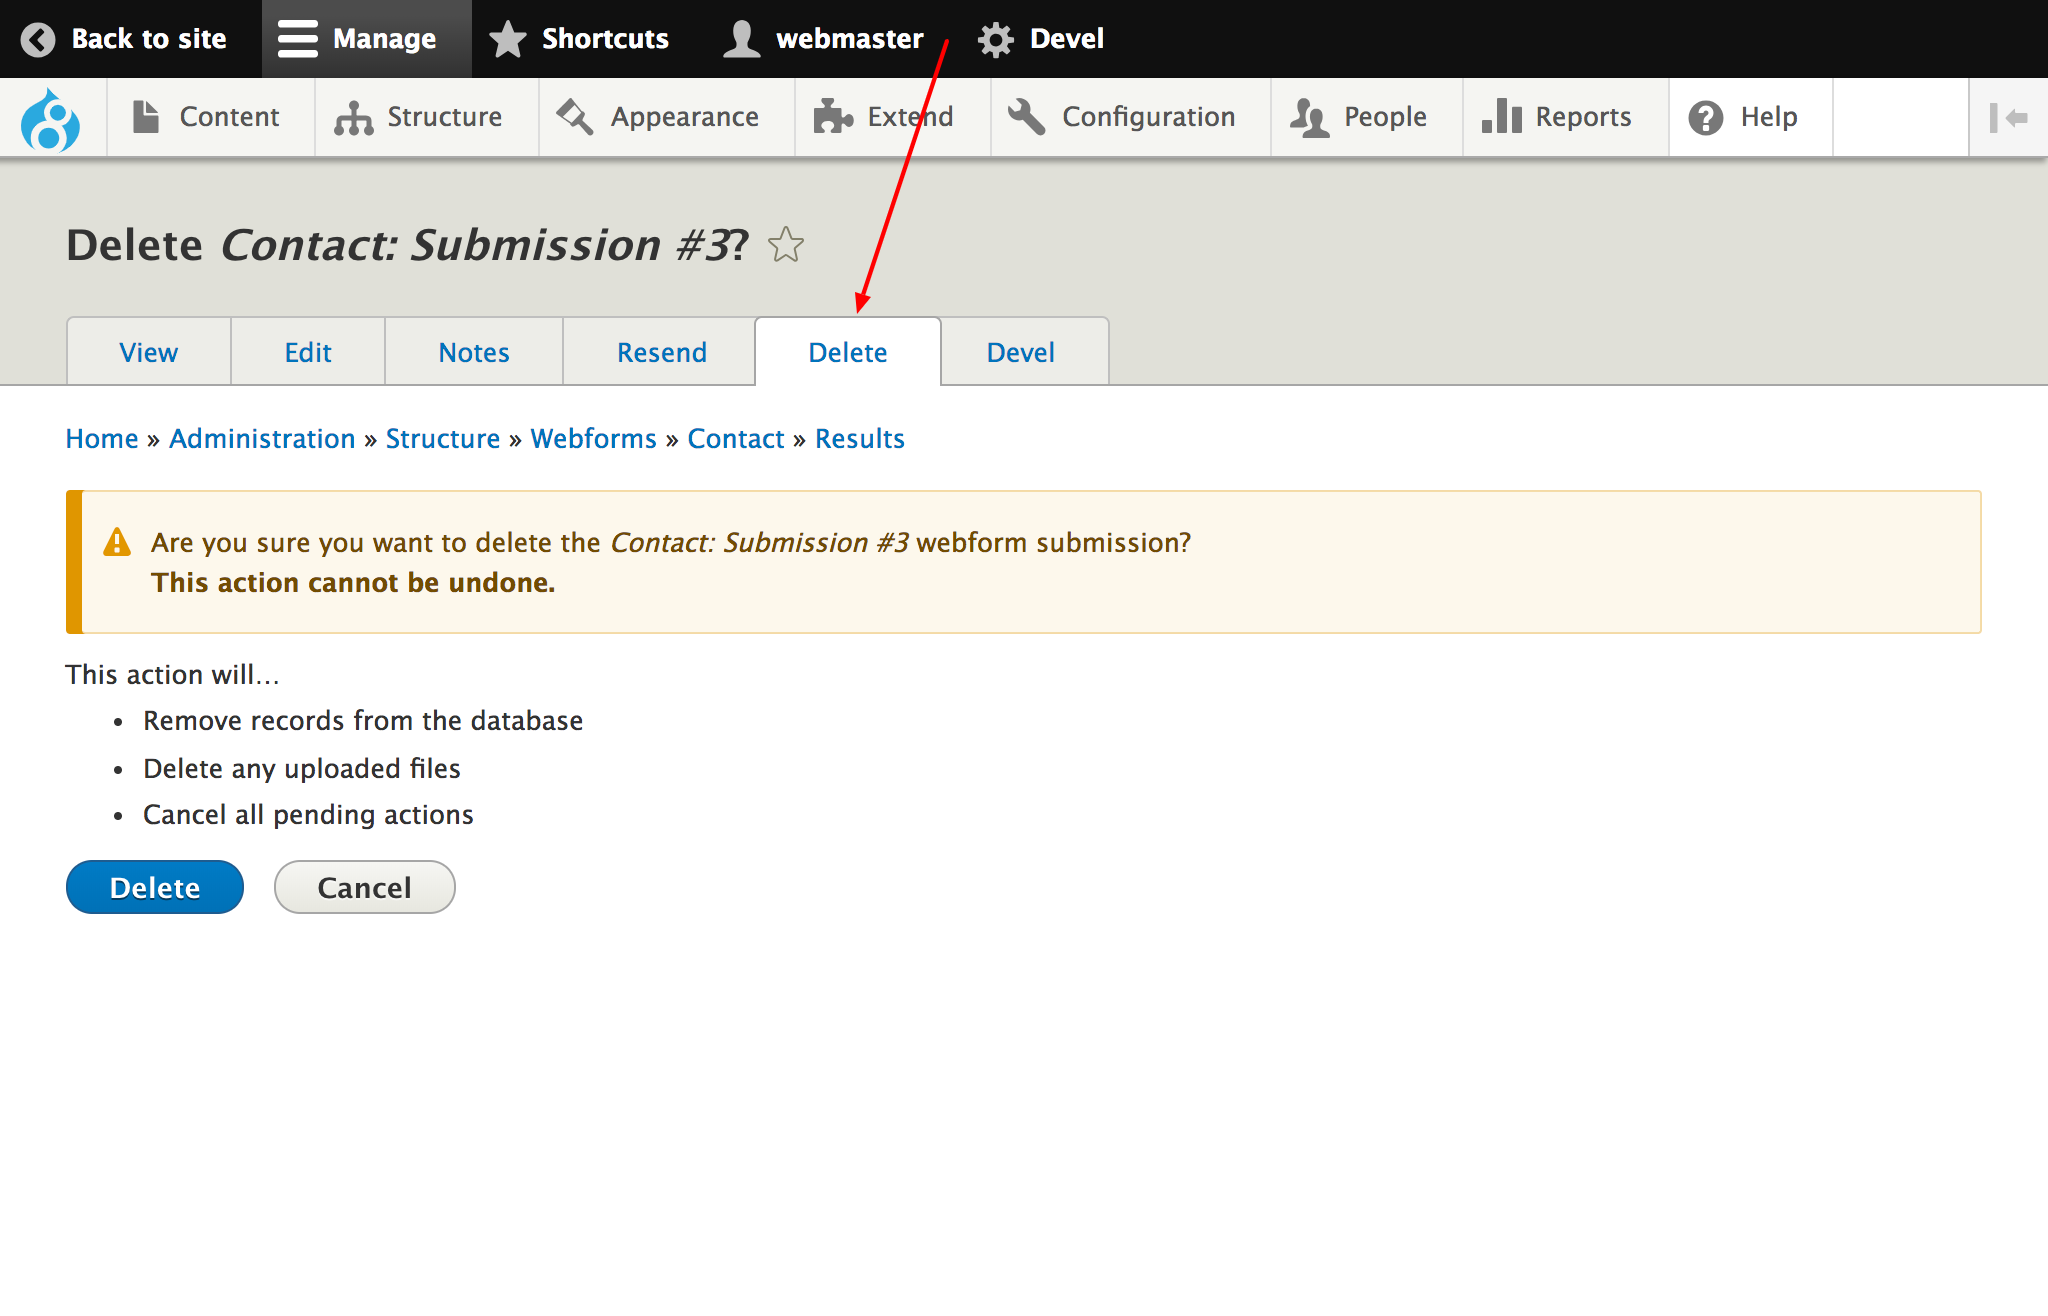Go to Results breadcrumb link
The width and height of the screenshot is (2048, 1316).
[860, 439]
